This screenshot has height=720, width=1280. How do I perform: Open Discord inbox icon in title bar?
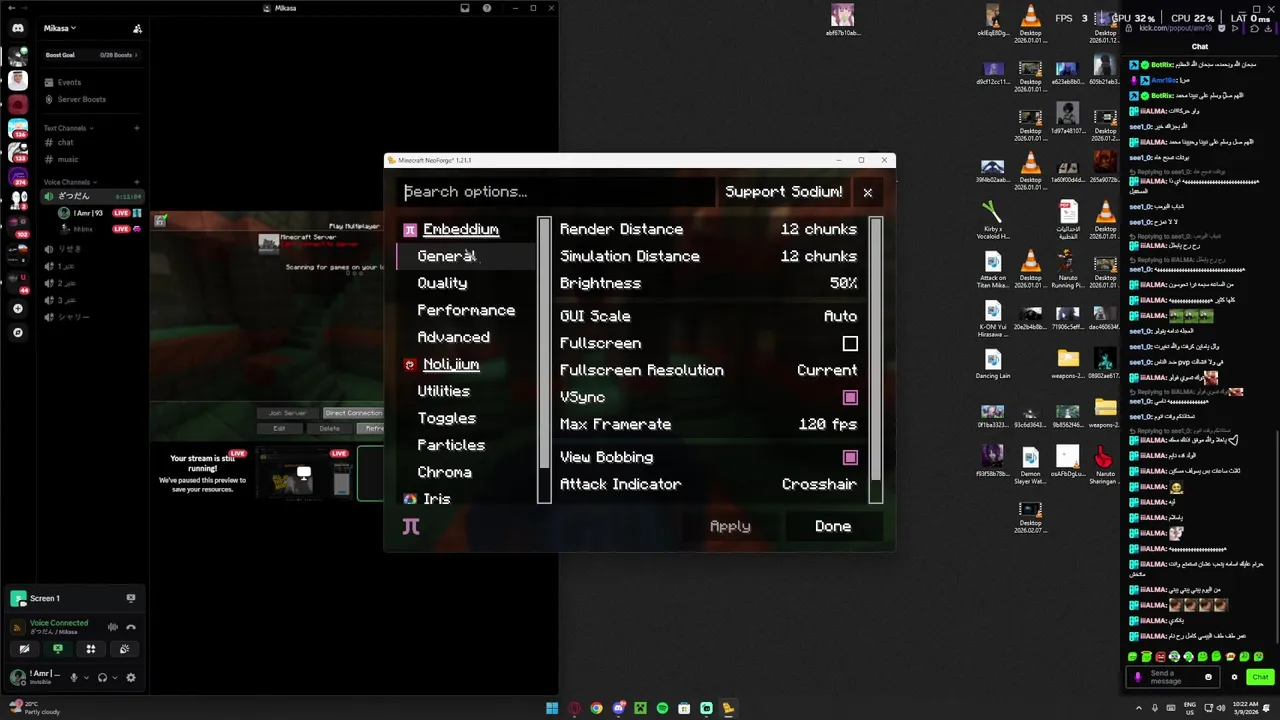coord(465,8)
